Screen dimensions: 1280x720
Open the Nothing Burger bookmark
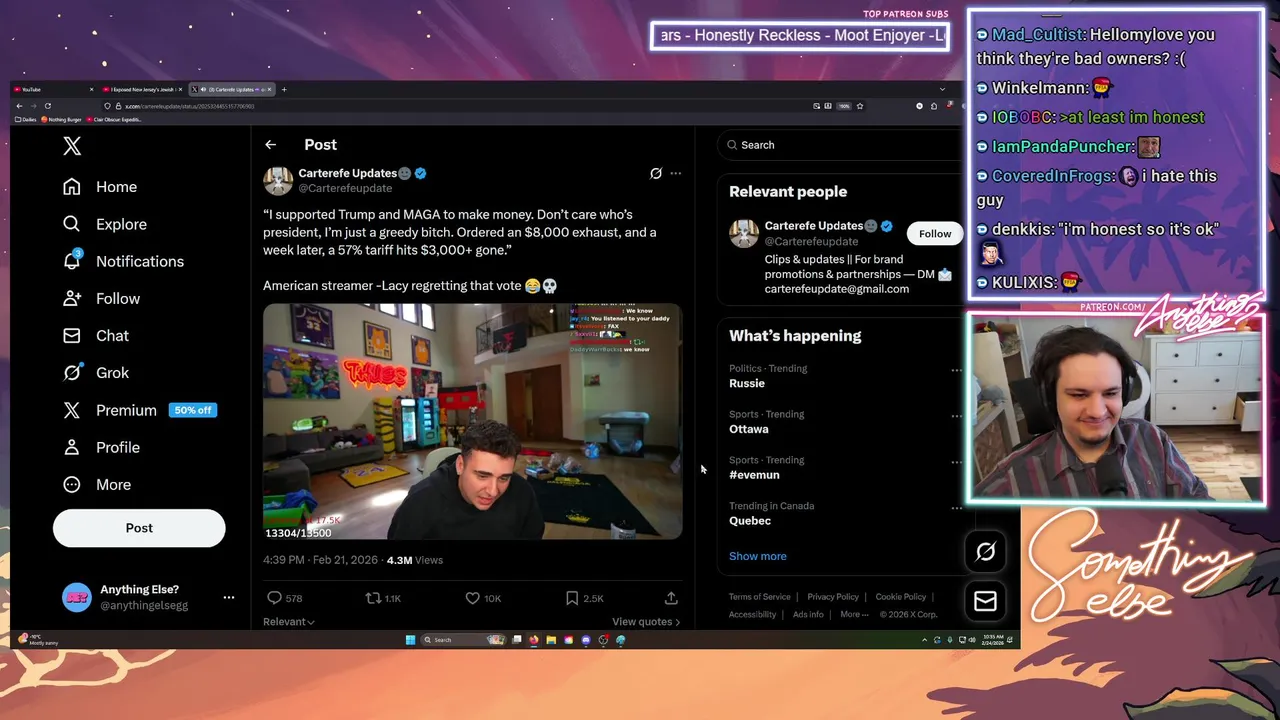(x=62, y=120)
